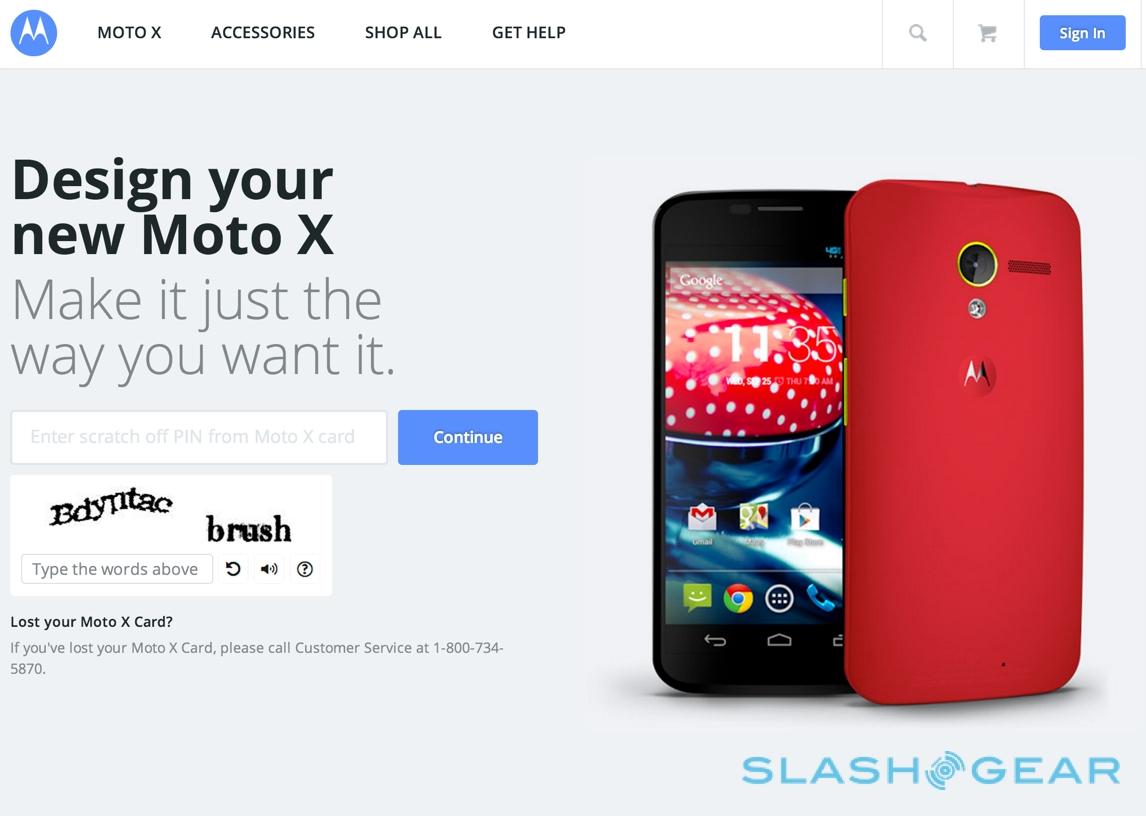The width and height of the screenshot is (1146, 816).
Task: Play the audio CAPTCHA speaker icon
Action: [x=269, y=569]
